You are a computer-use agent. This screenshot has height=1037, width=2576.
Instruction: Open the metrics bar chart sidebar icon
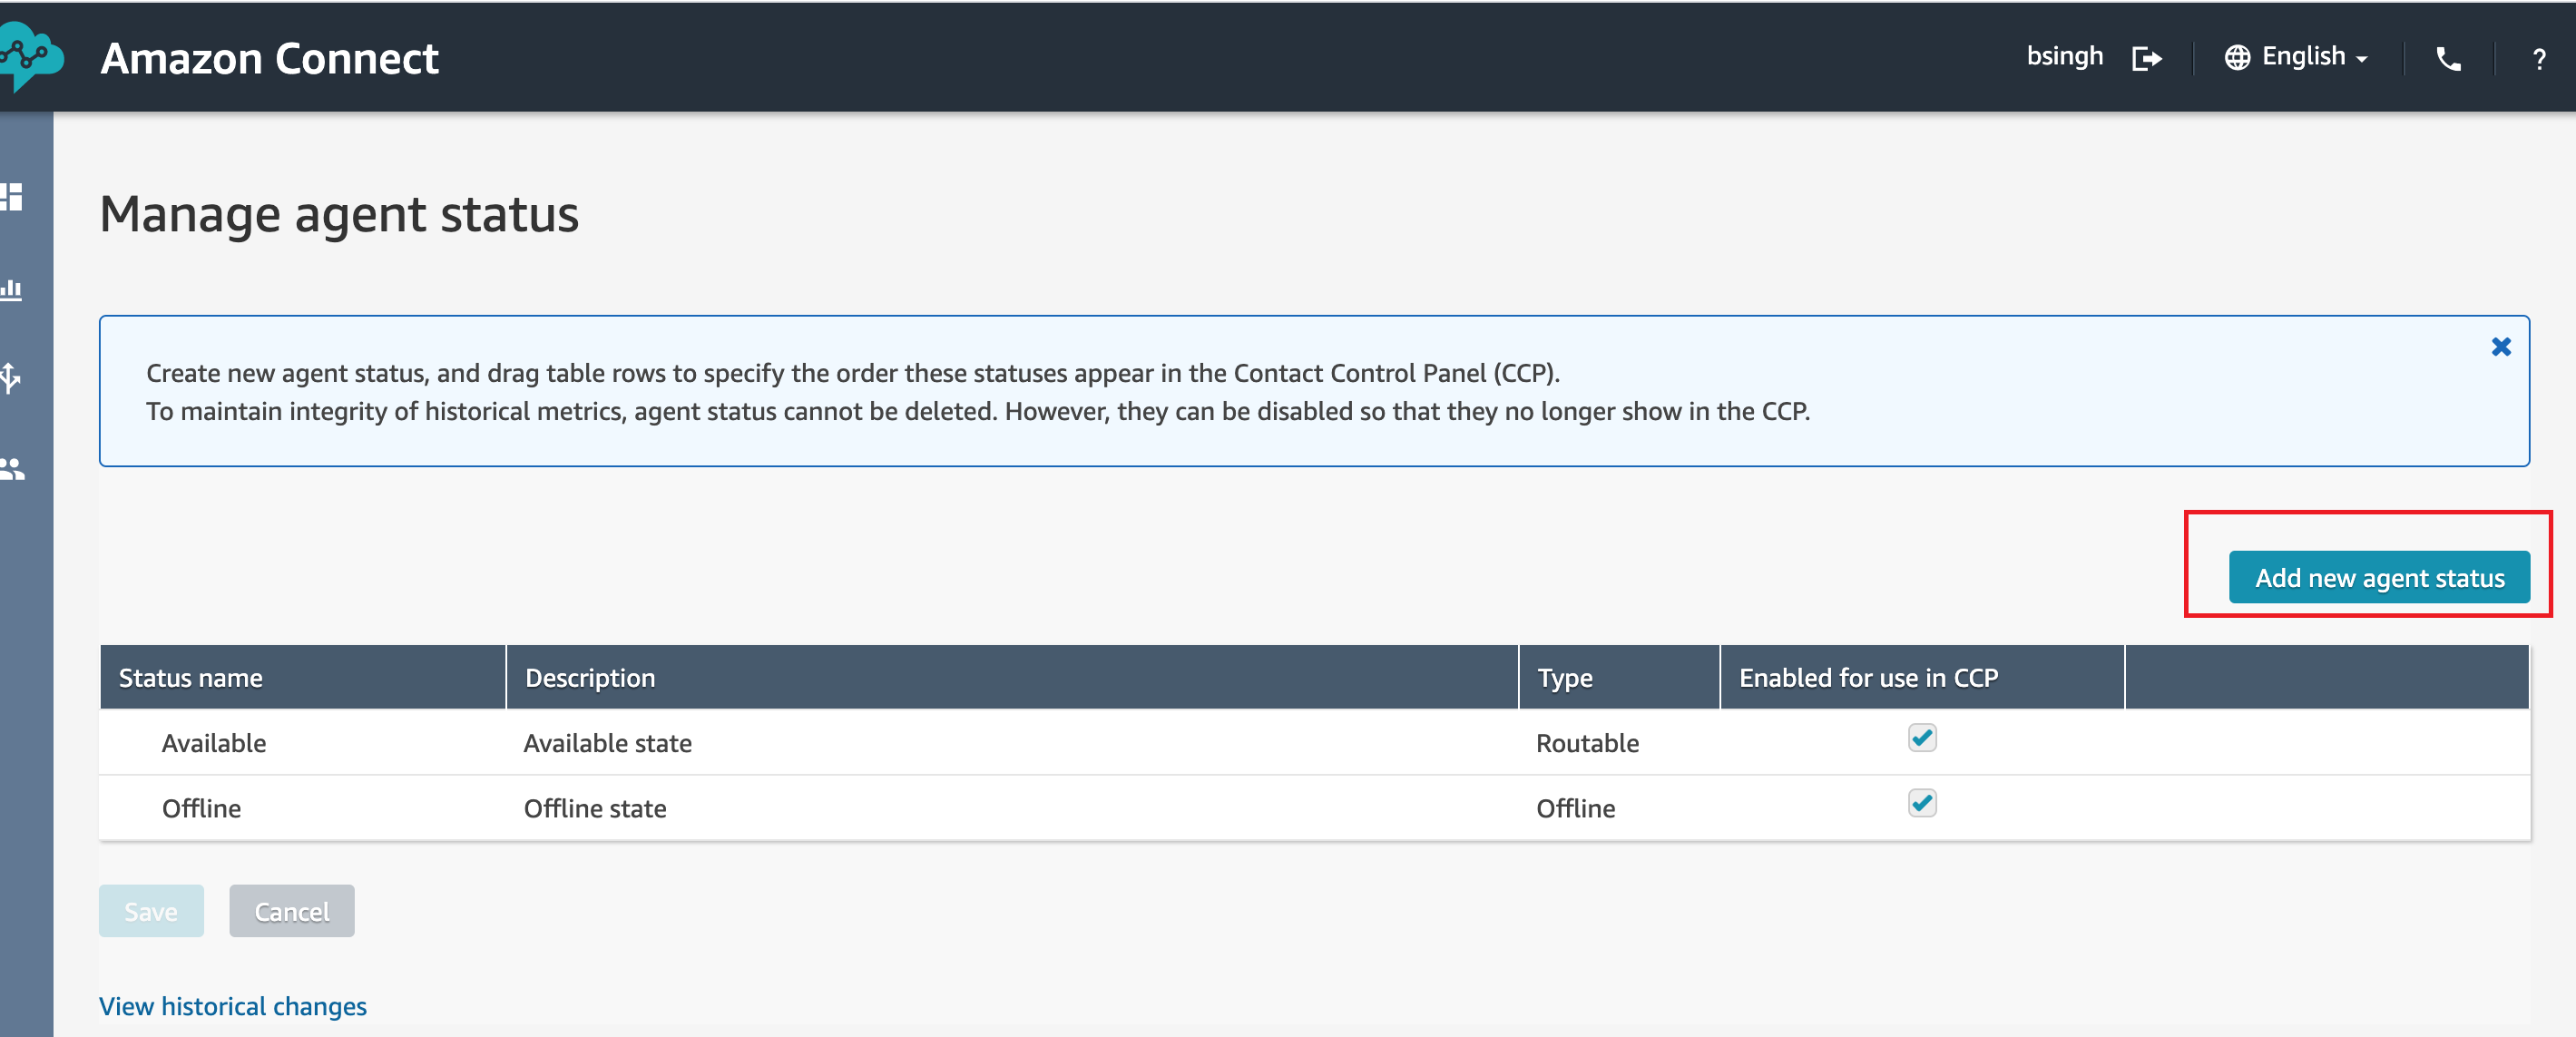pos(12,289)
